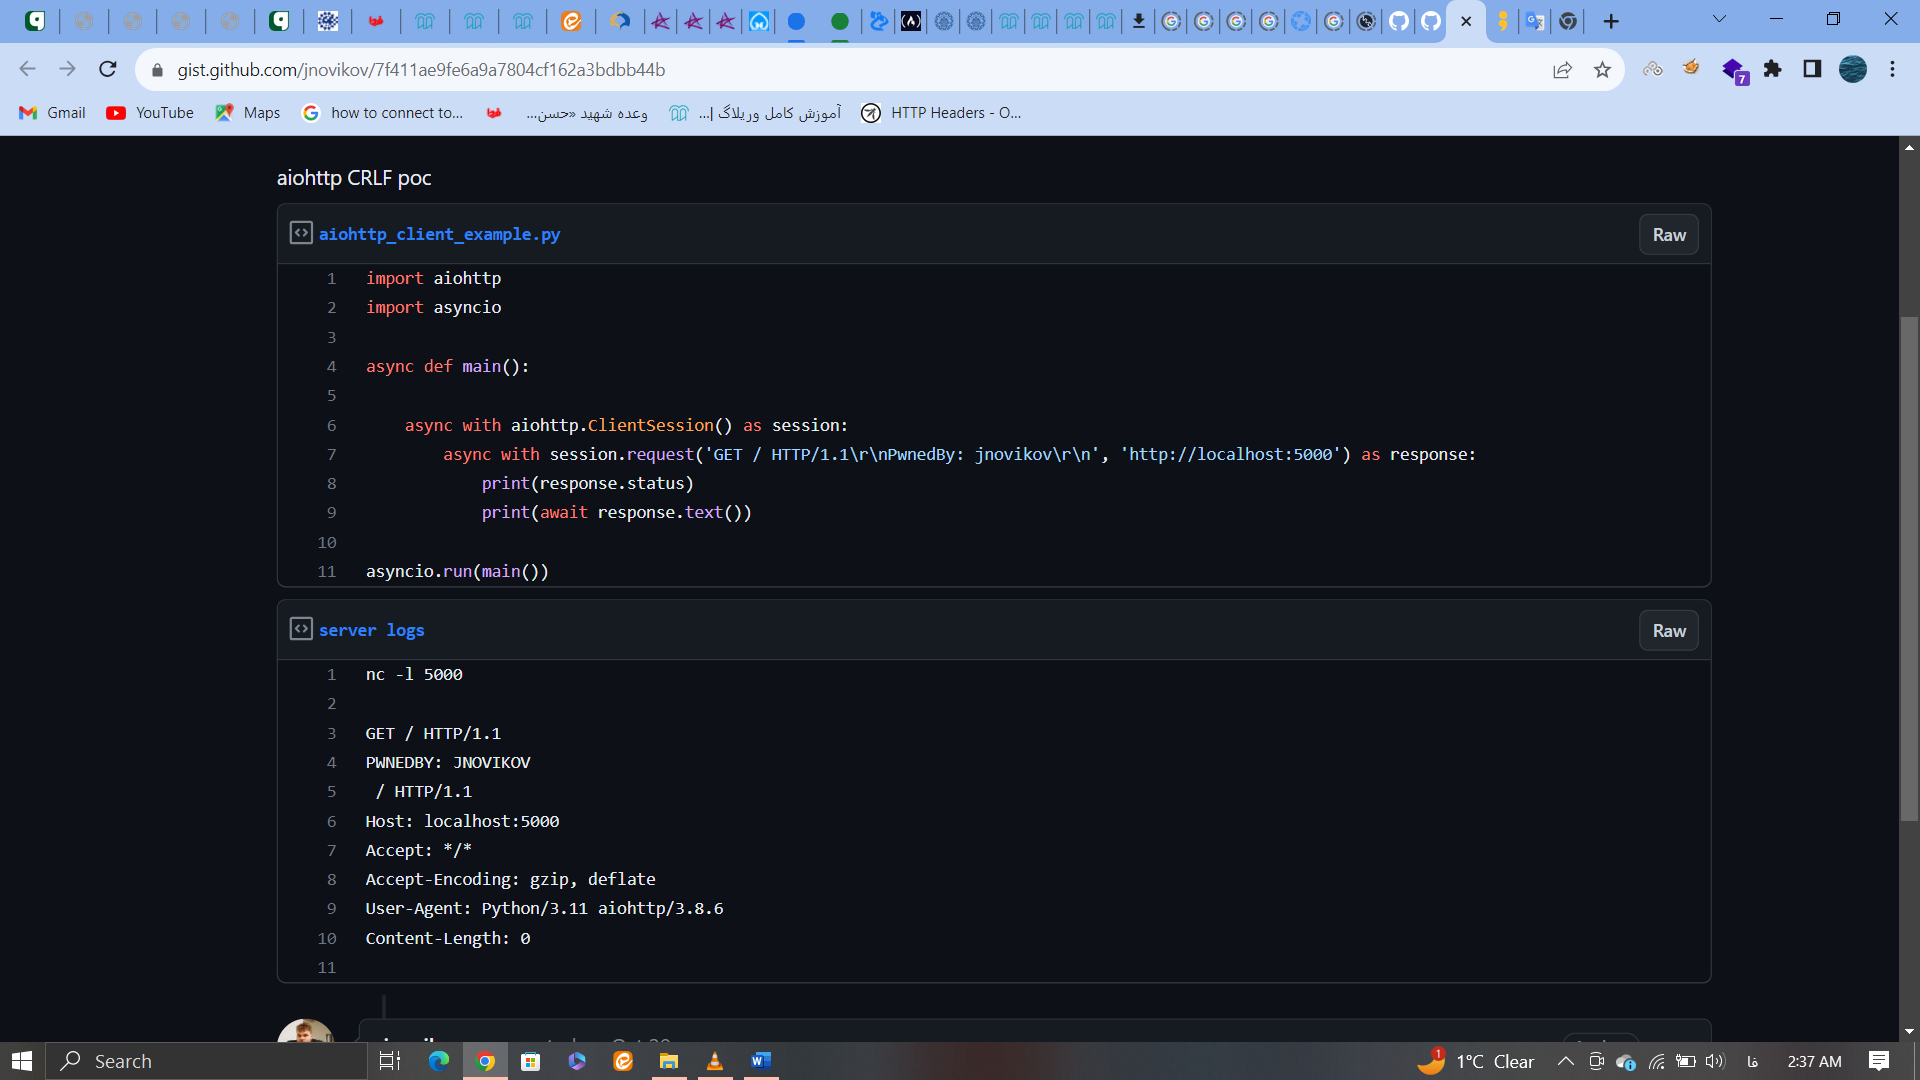Image resolution: width=1920 pixels, height=1080 pixels.
Task: Open Microsoft Store from taskbar
Action: click(531, 1061)
